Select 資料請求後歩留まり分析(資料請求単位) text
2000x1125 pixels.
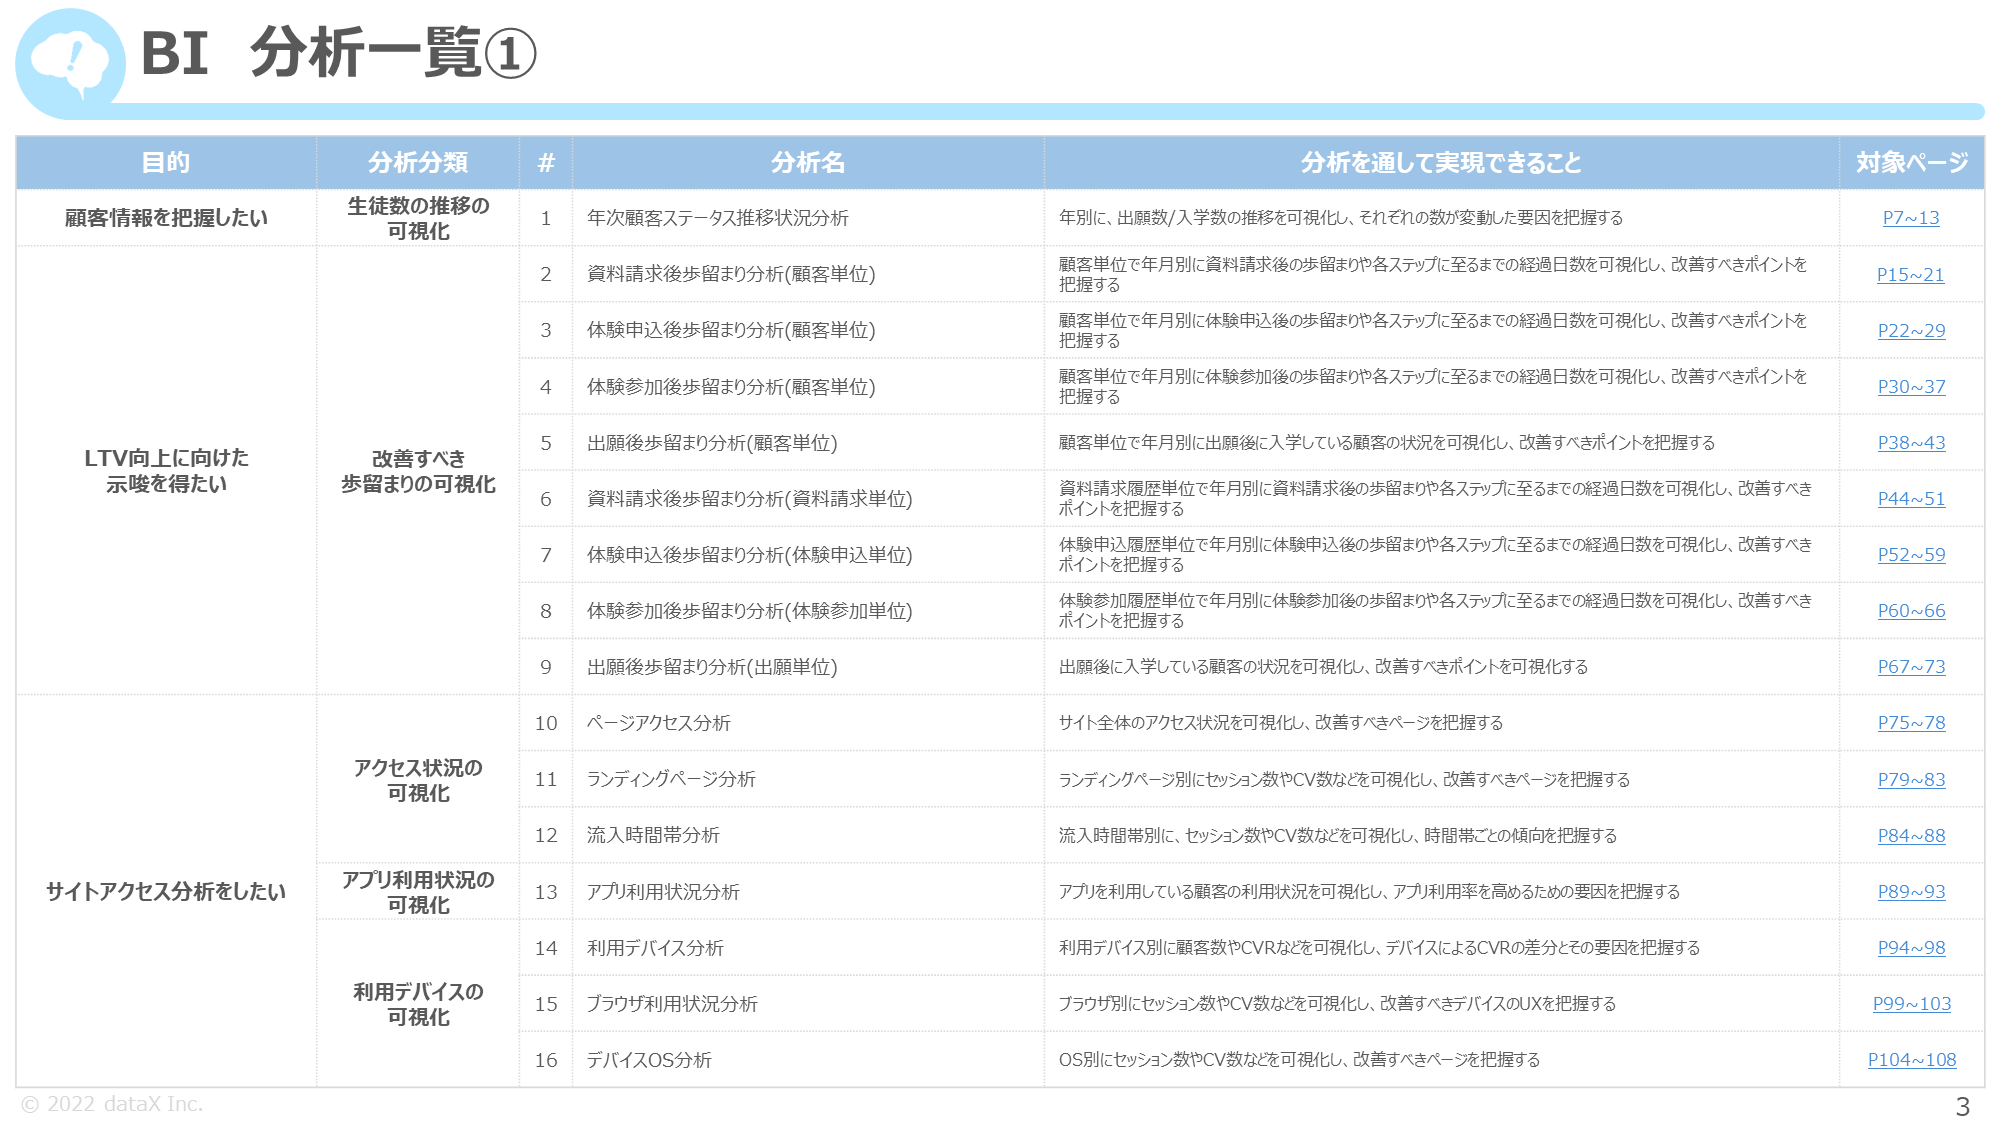pos(749,498)
